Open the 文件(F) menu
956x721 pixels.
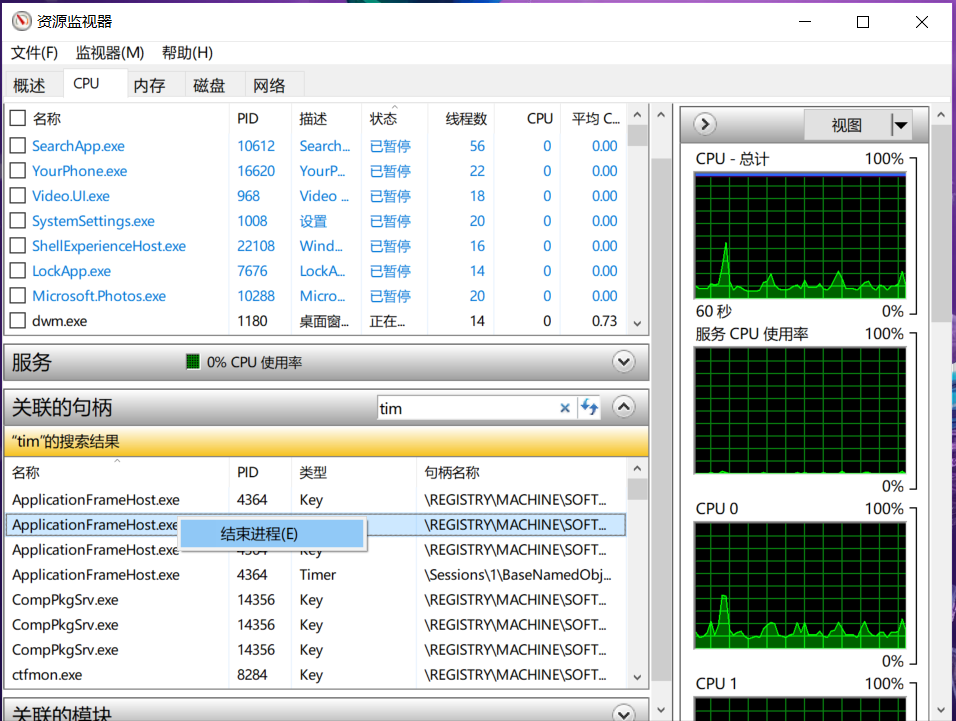(x=35, y=52)
